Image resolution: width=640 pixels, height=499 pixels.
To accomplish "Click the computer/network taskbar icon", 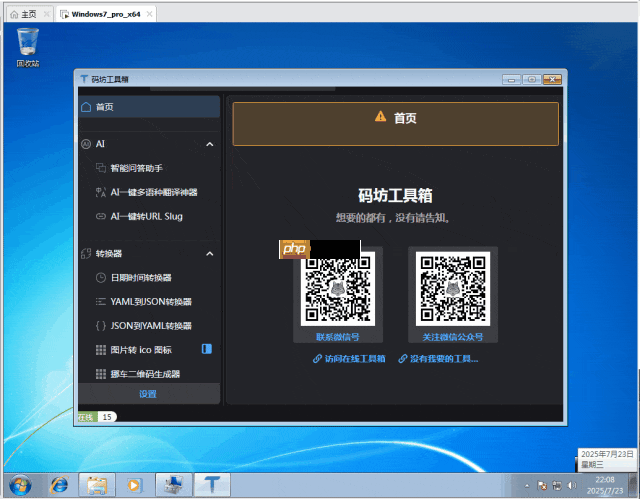I will (174, 485).
